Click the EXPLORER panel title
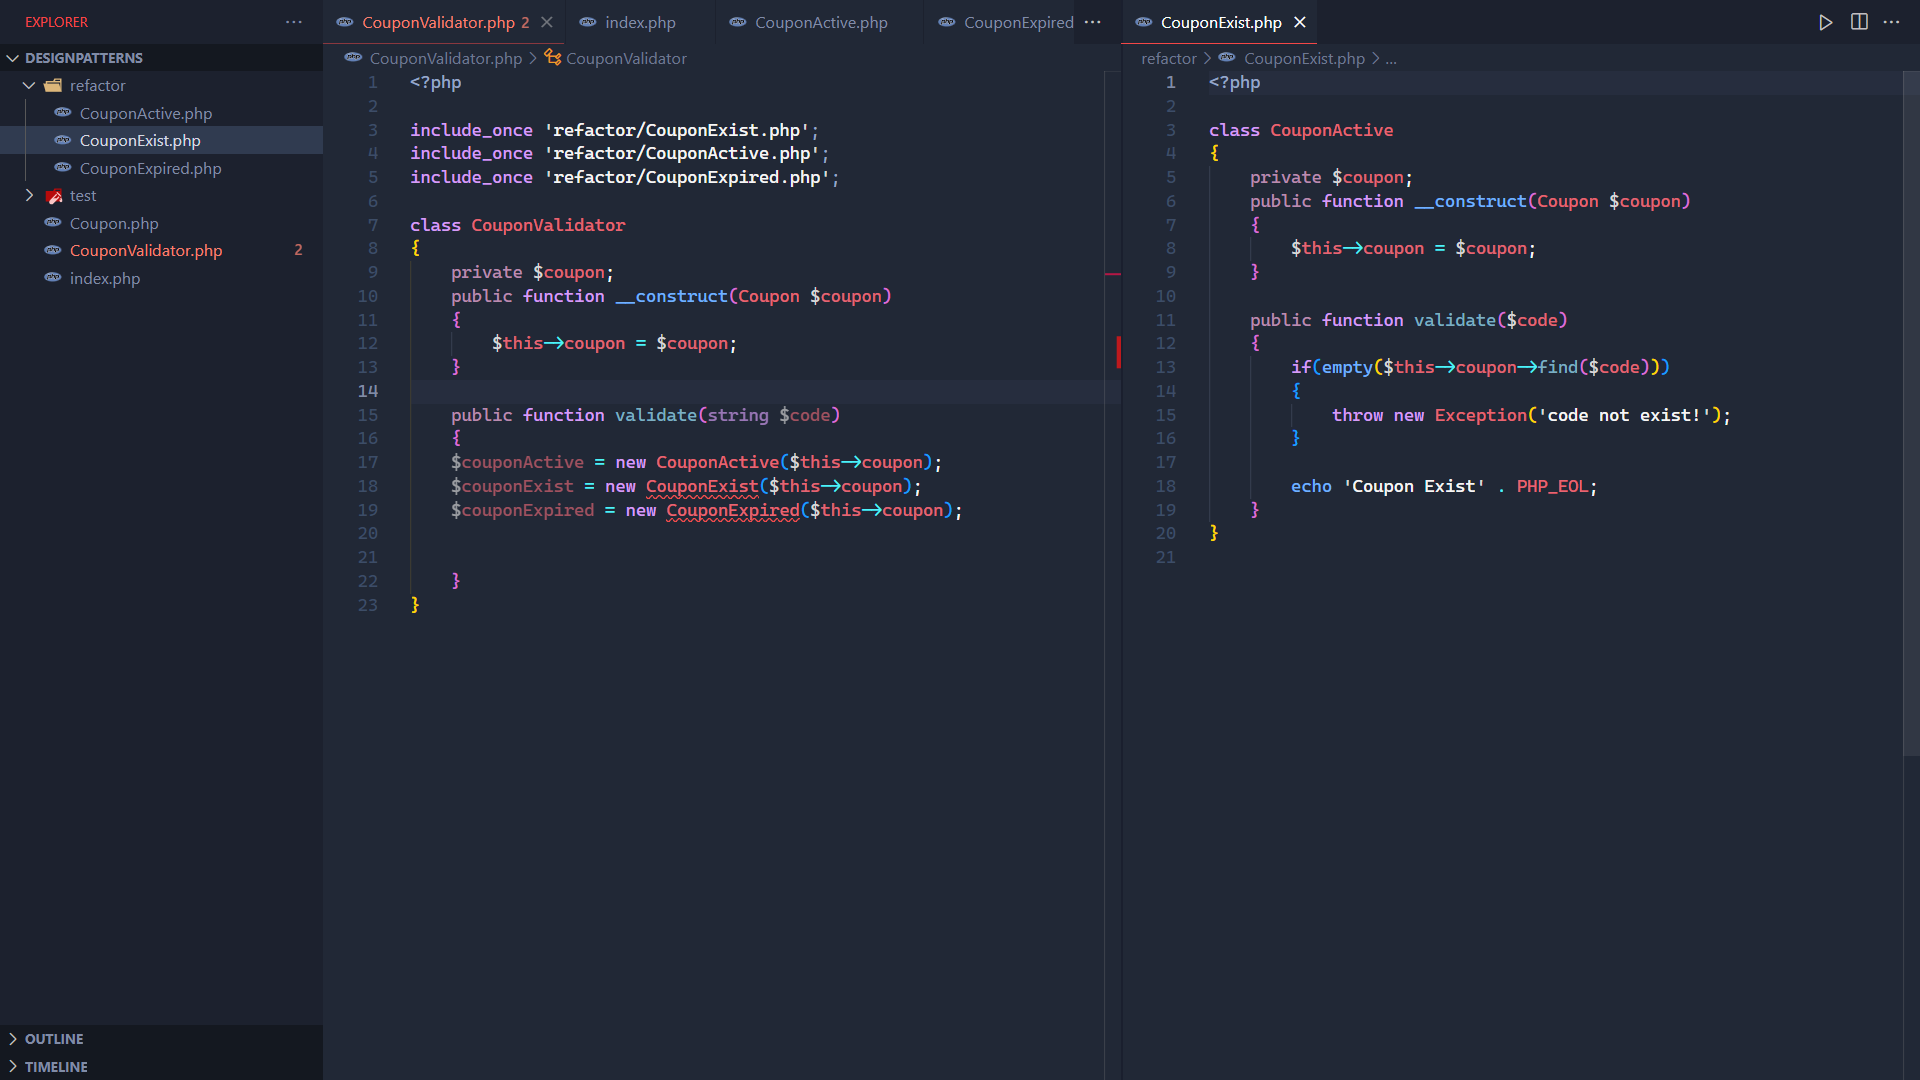Viewport: 1920px width, 1080px height. click(x=56, y=22)
